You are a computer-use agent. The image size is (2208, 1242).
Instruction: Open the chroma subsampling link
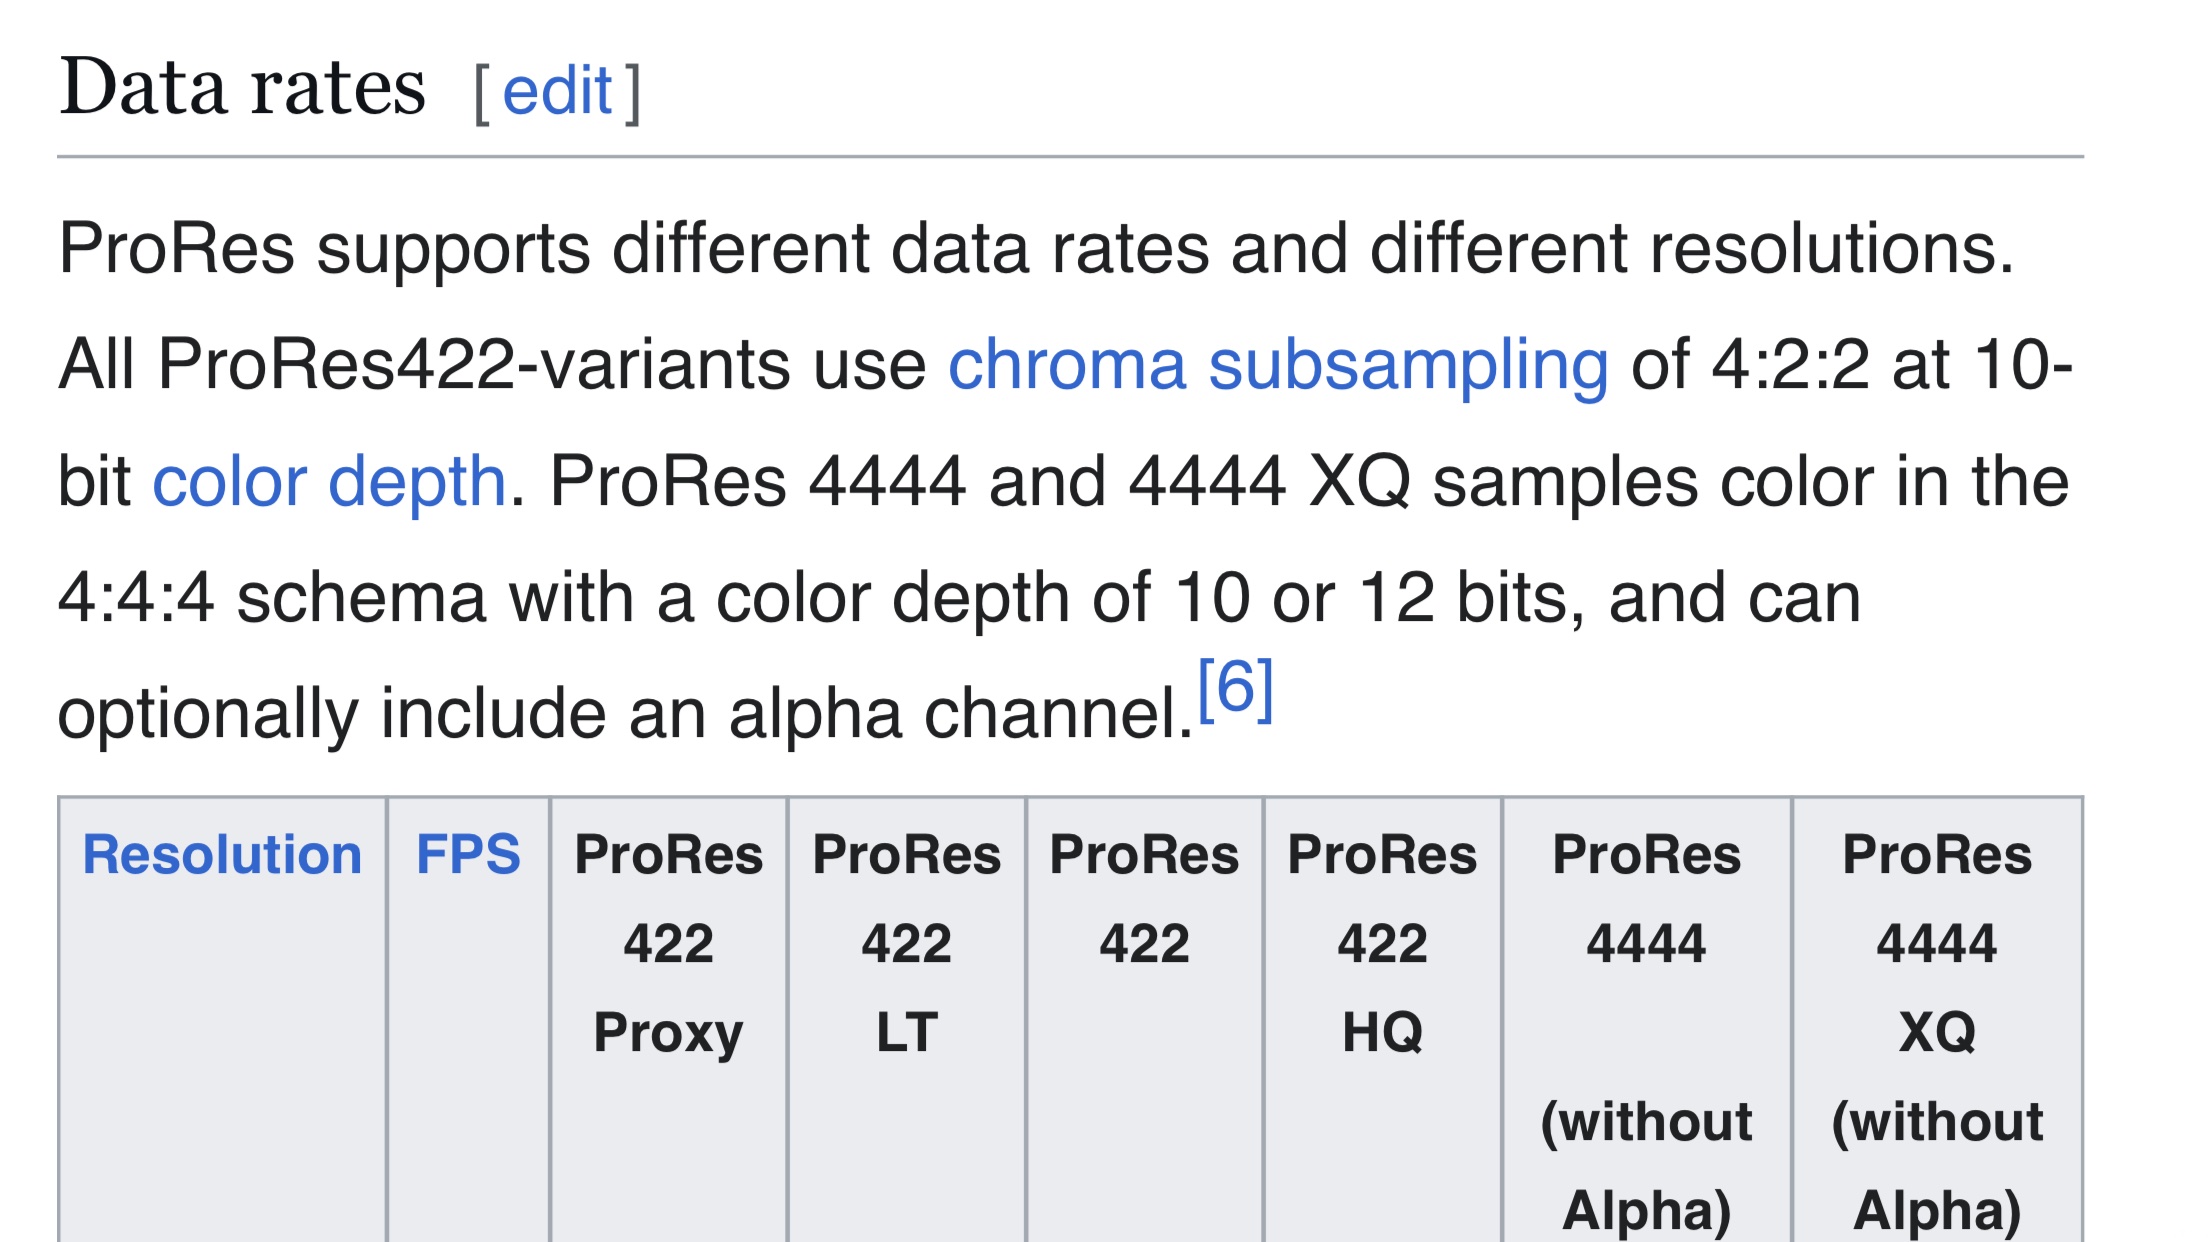[x=1278, y=364]
